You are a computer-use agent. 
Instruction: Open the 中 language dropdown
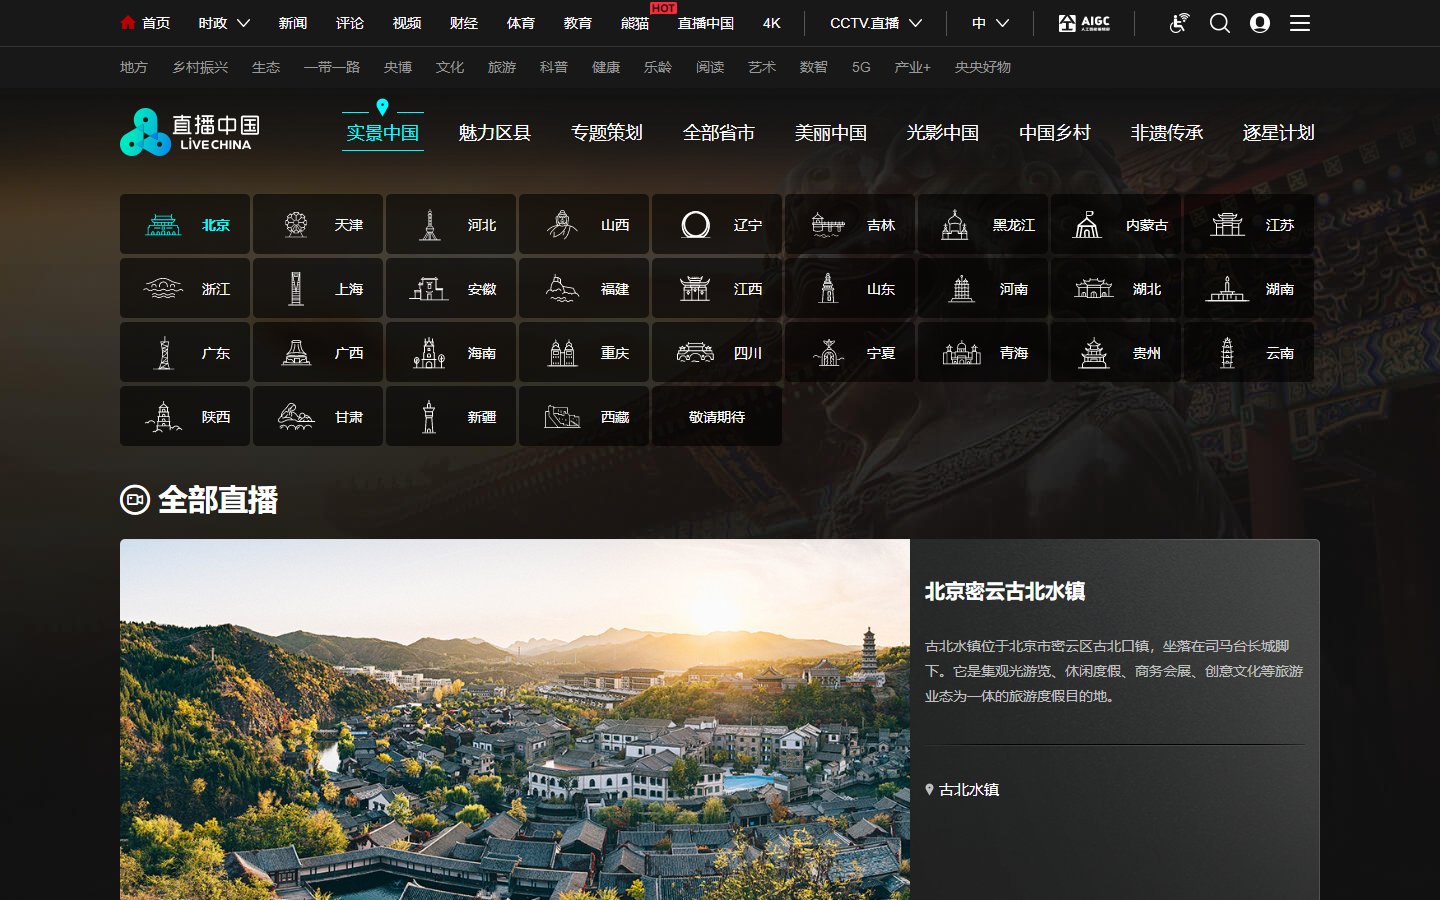pos(990,23)
